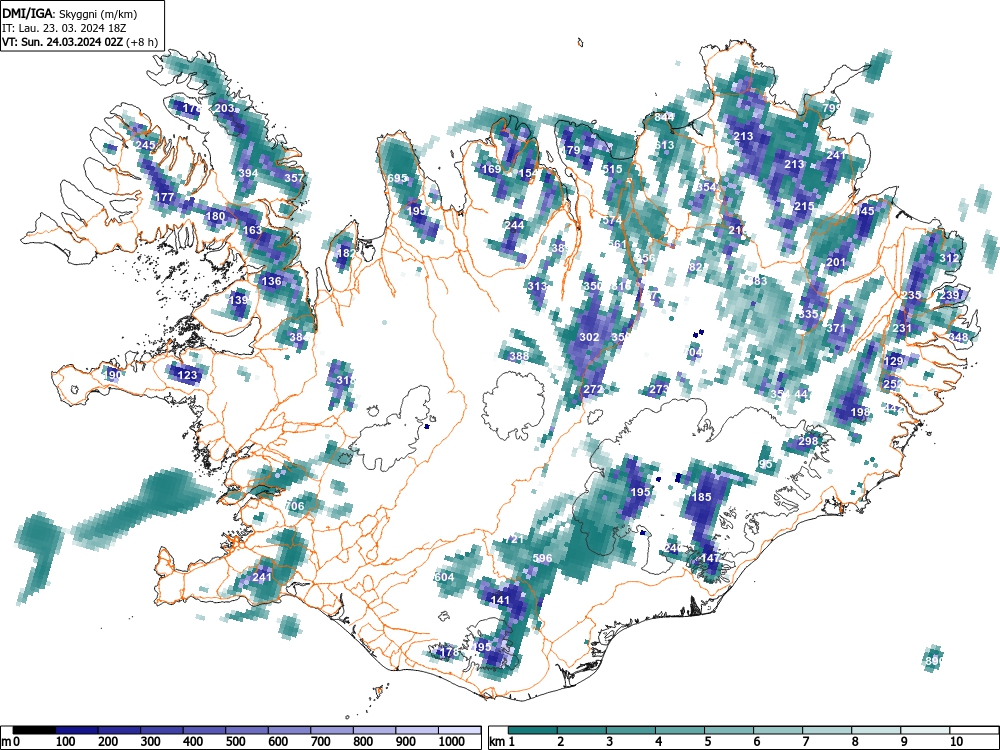Image resolution: width=1000 pixels, height=750 pixels.
Task: Click the '215' visibility value in the northeast
Action: 804,206
